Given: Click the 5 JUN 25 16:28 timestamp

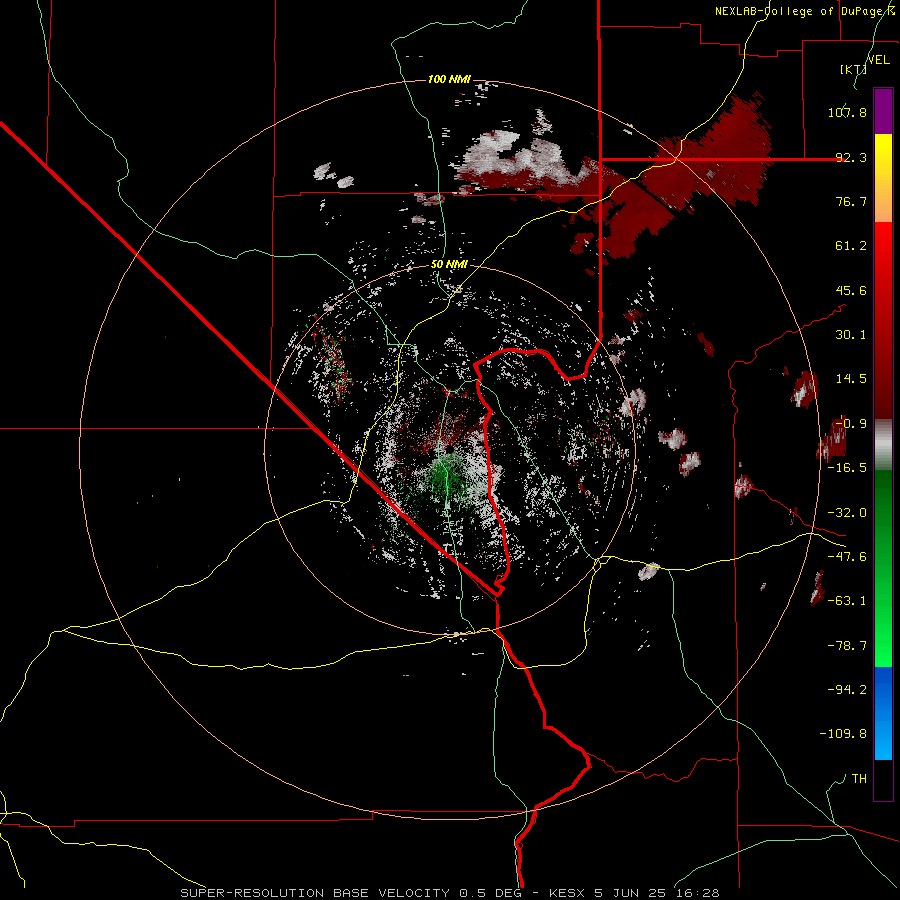Looking at the screenshot, I should 657,893.
